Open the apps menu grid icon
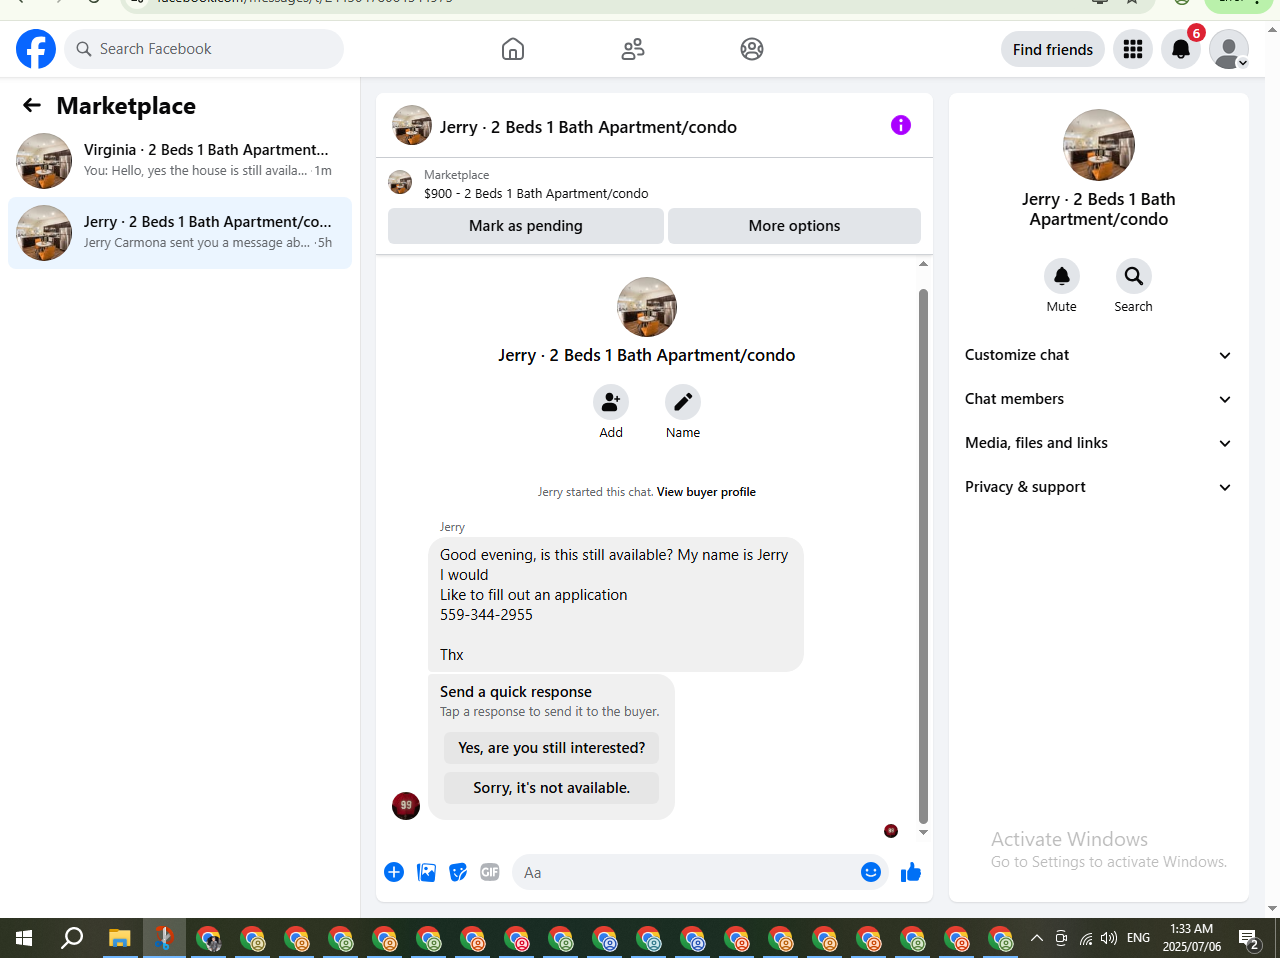Image resolution: width=1280 pixels, height=958 pixels. pyautogui.click(x=1133, y=49)
